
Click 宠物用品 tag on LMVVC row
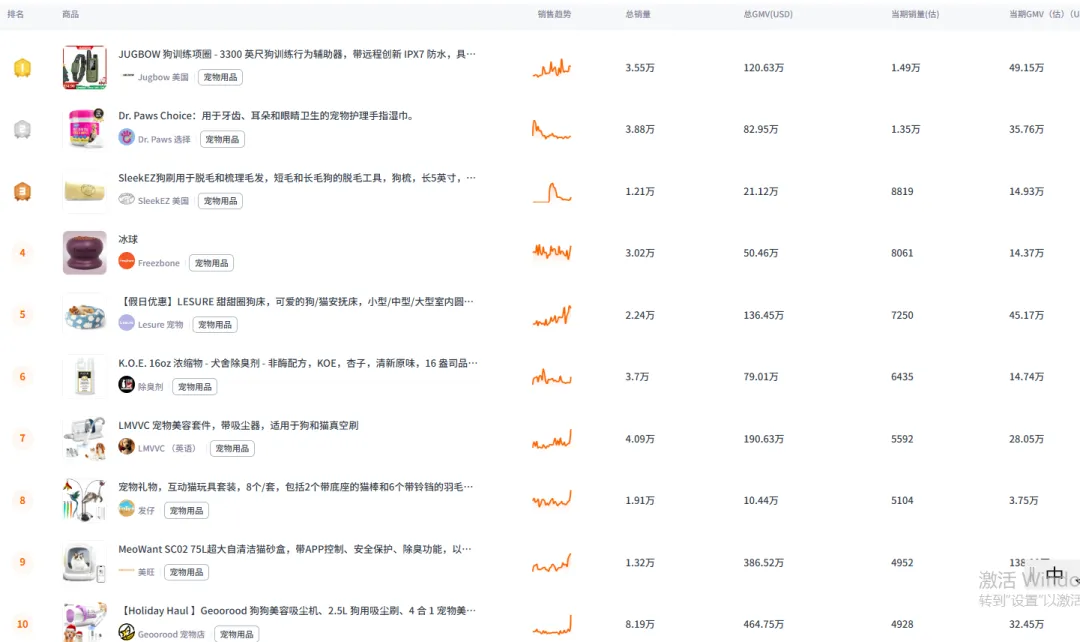tap(232, 448)
